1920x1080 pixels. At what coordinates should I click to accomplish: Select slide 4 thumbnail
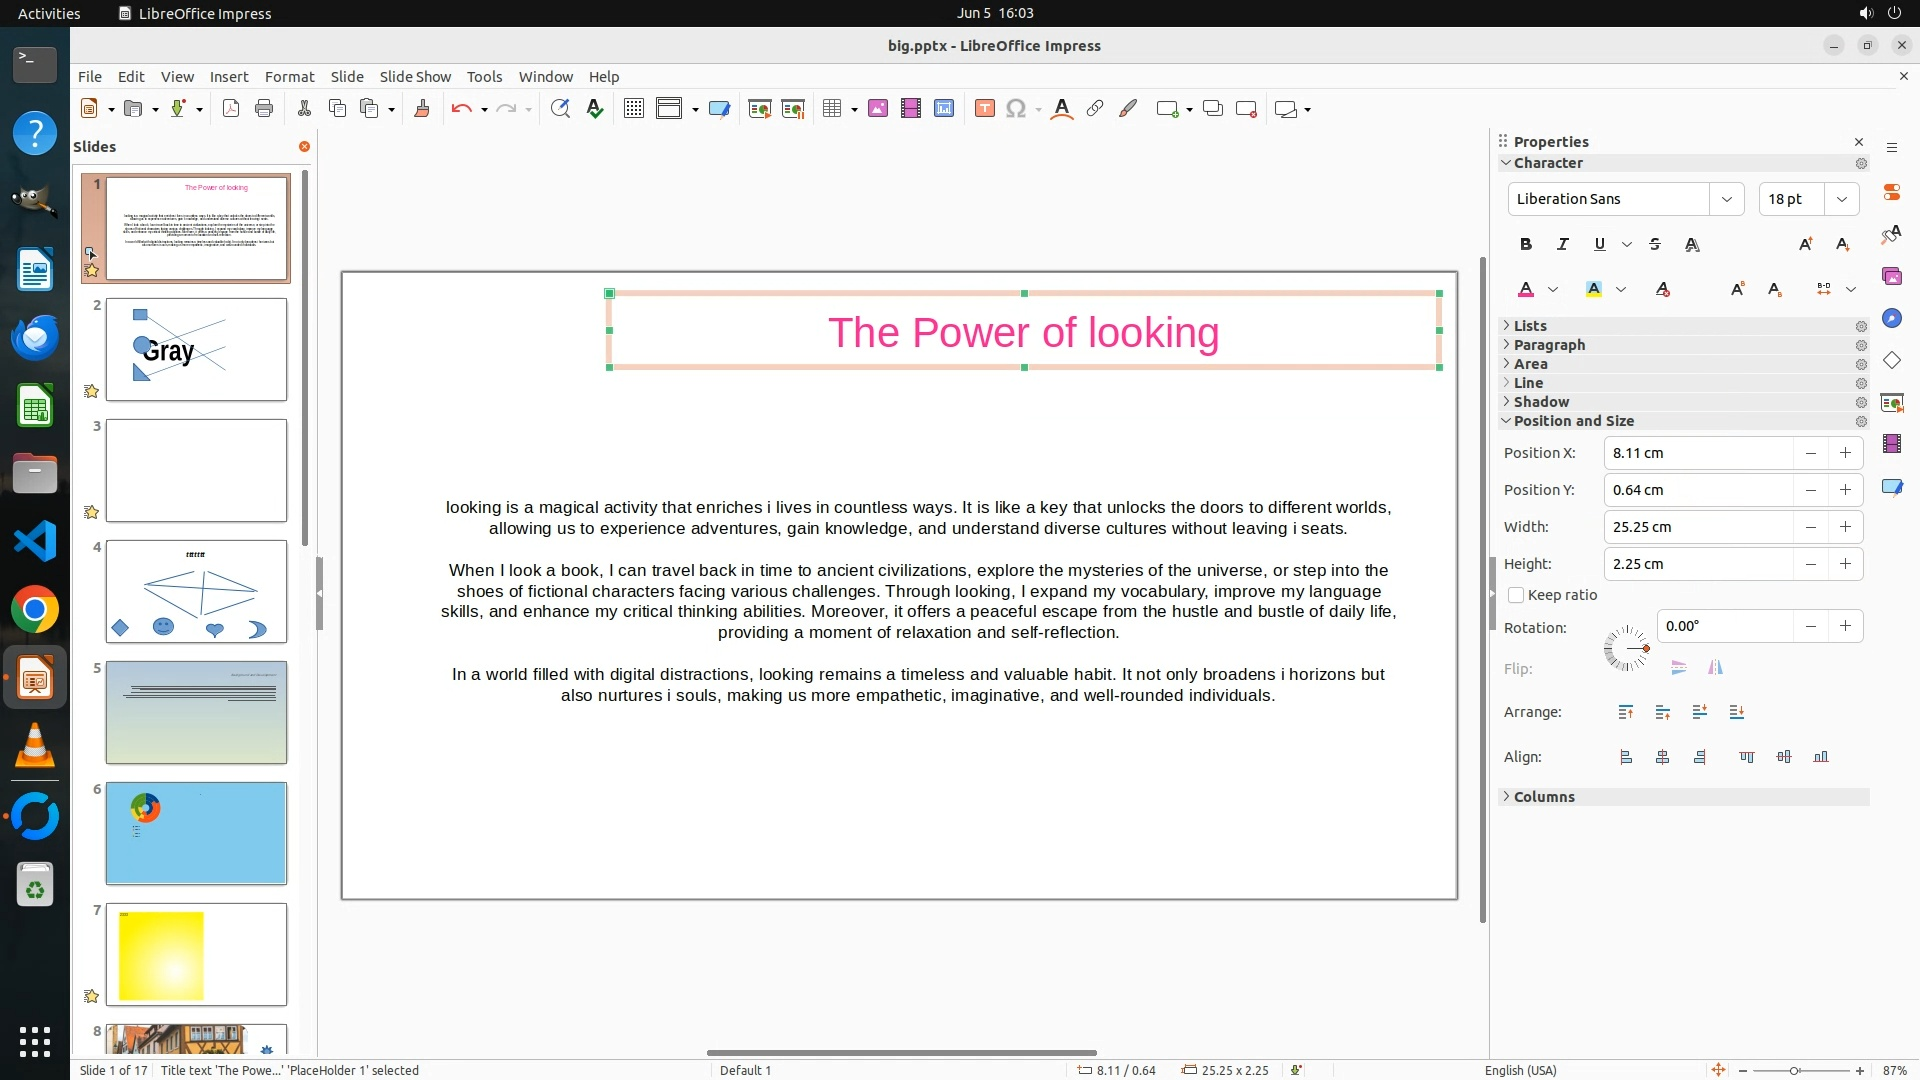coord(196,591)
